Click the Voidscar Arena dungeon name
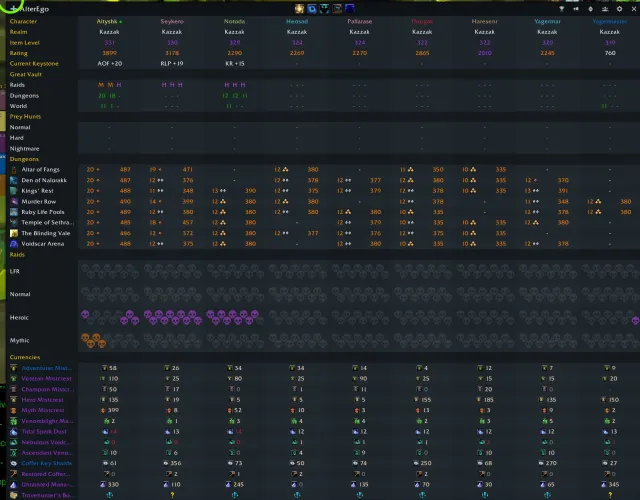The width and height of the screenshot is (640, 500). tap(43, 244)
